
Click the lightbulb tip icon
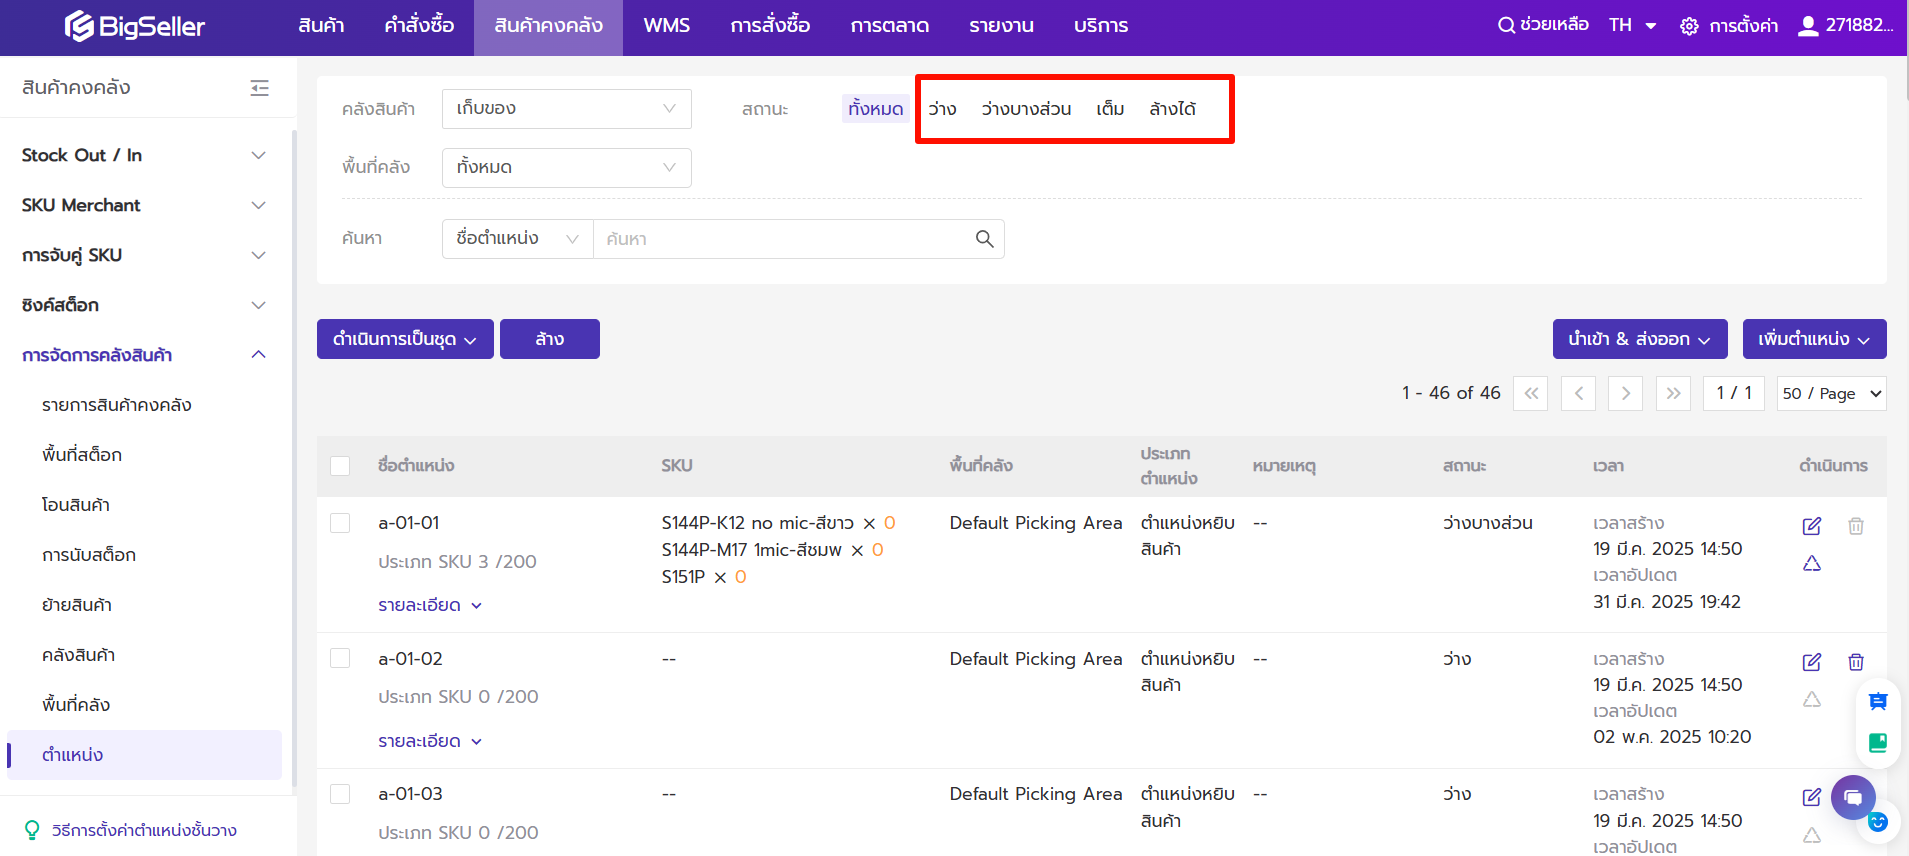point(32,830)
